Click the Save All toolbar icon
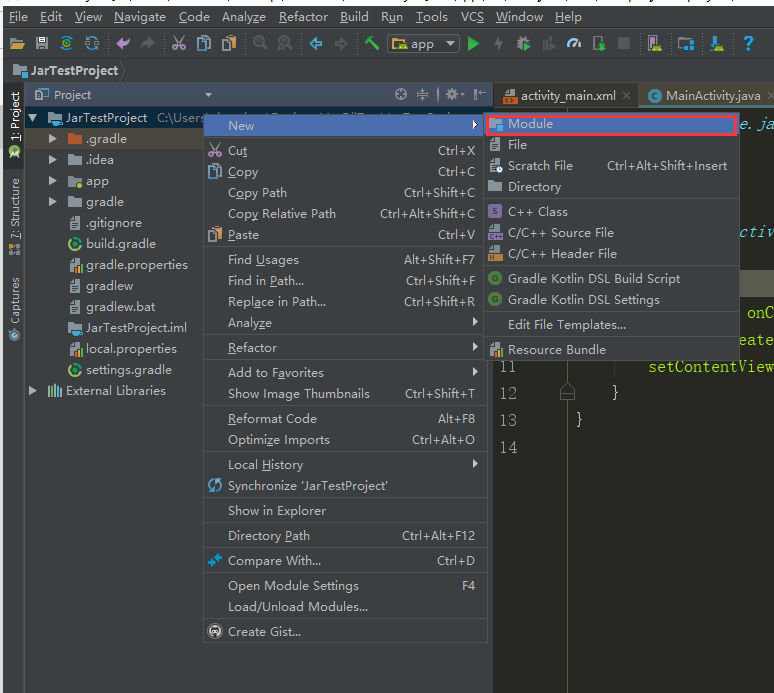This screenshot has width=774, height=693. tap(42, 43)
